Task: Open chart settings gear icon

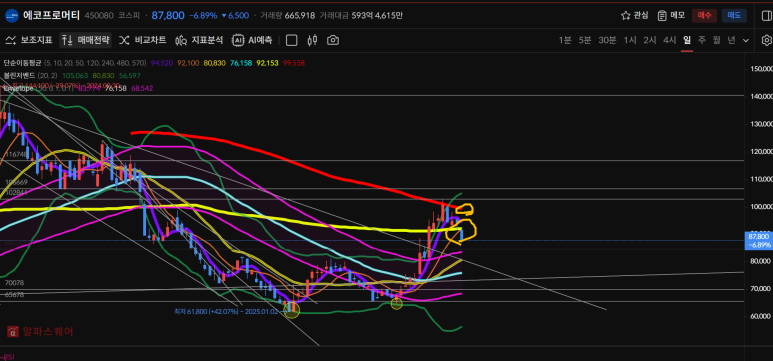Action: click(766, 40)
